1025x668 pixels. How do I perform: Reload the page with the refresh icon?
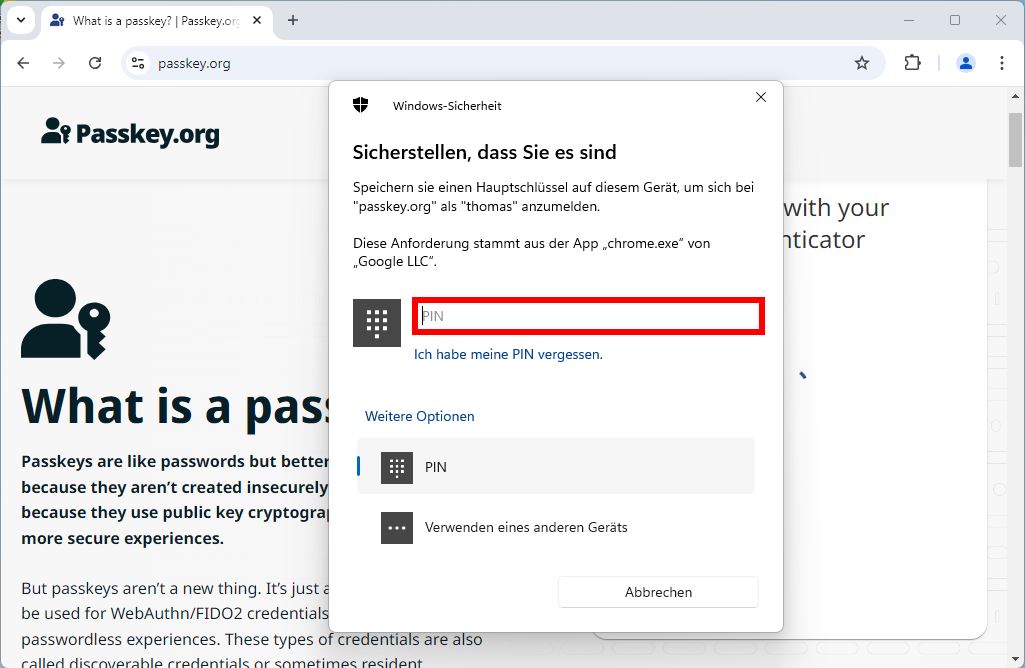[95, 62]
